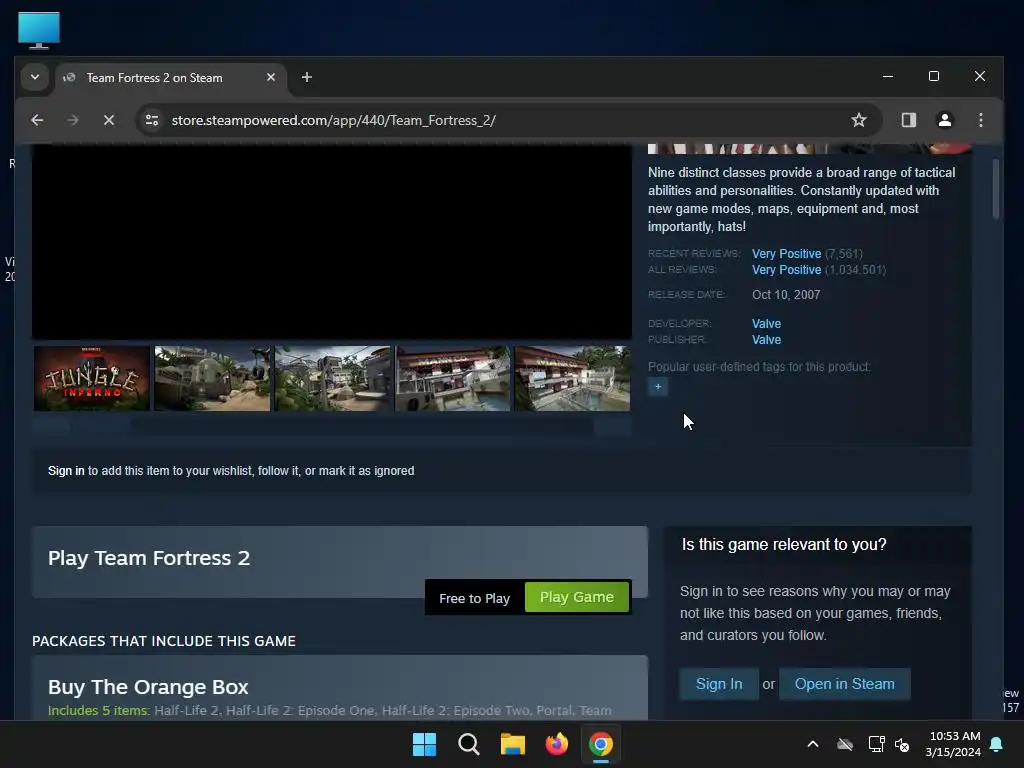Click the 'Free to Play' price label

coord(474,598)
